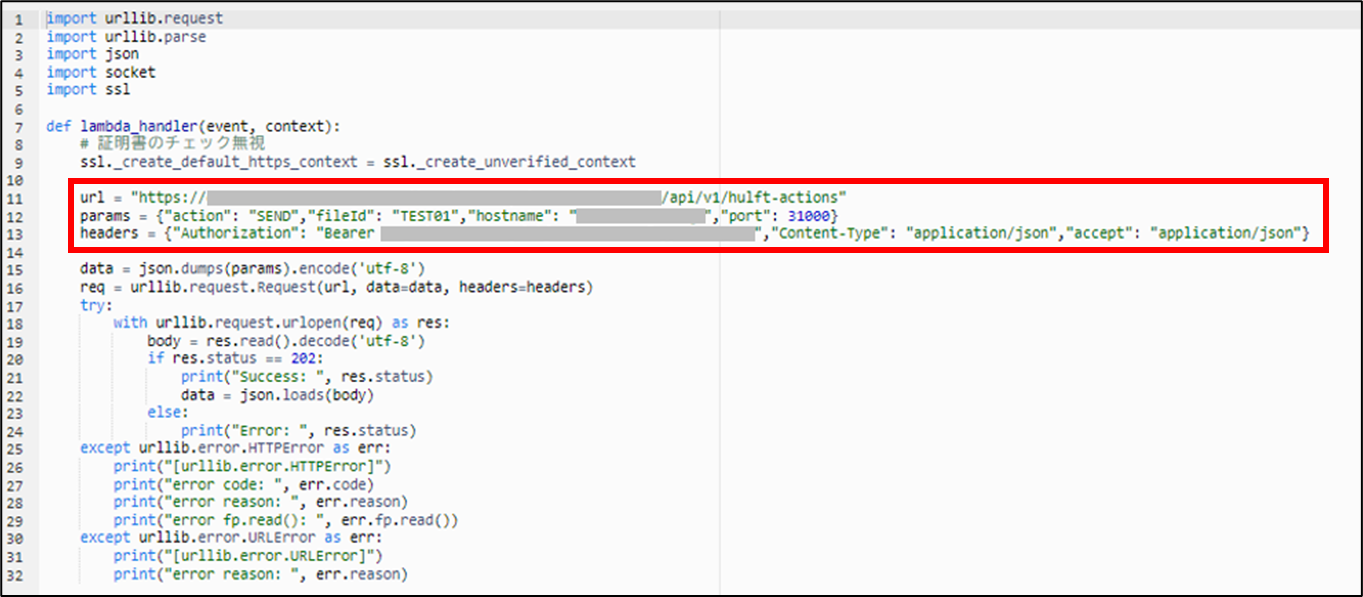Click line number 1 in the gutter
This screenshot has height=597, width=1363.
(x=24, y=17)
